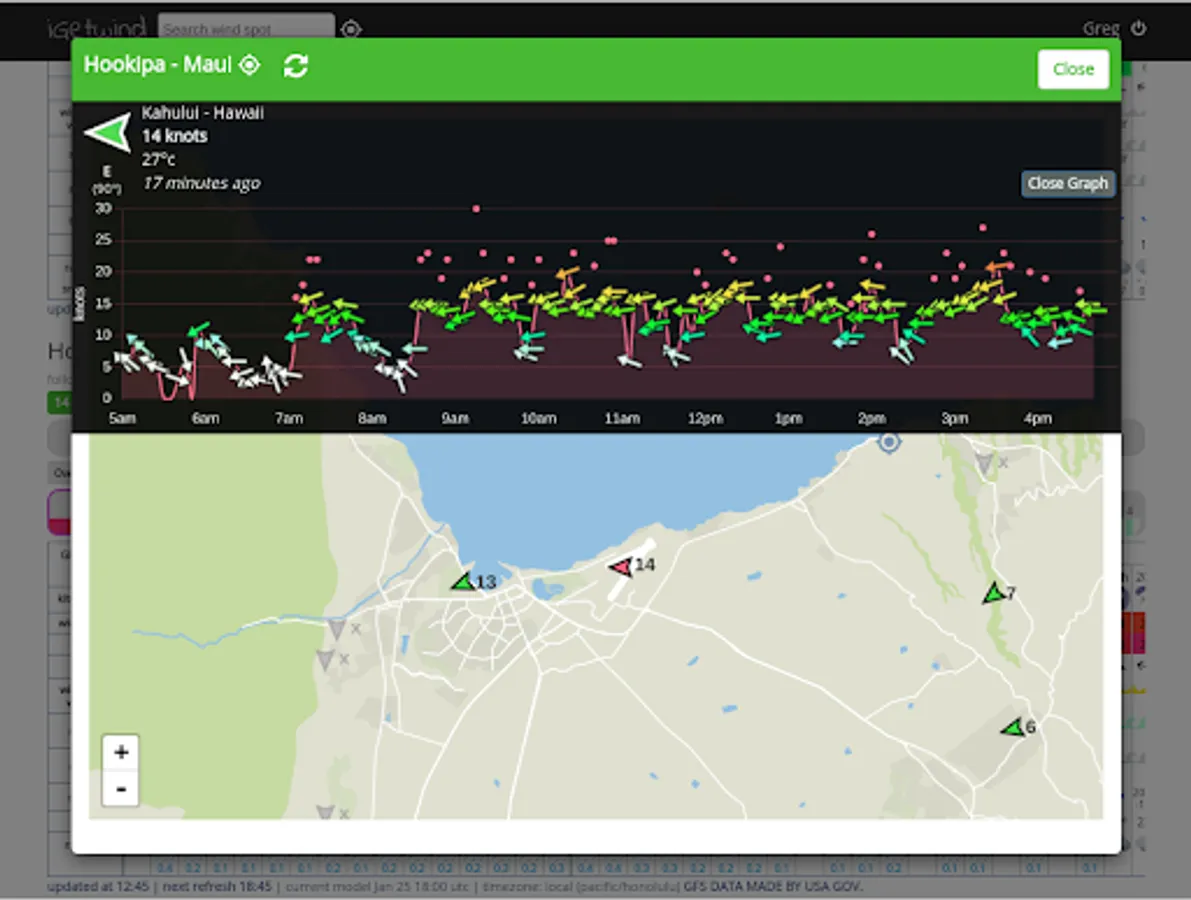Image resolution: width=1191 pixels, height=900 pixels.
Task: Click the grey offline station near top right
Action: click(984, 463)
